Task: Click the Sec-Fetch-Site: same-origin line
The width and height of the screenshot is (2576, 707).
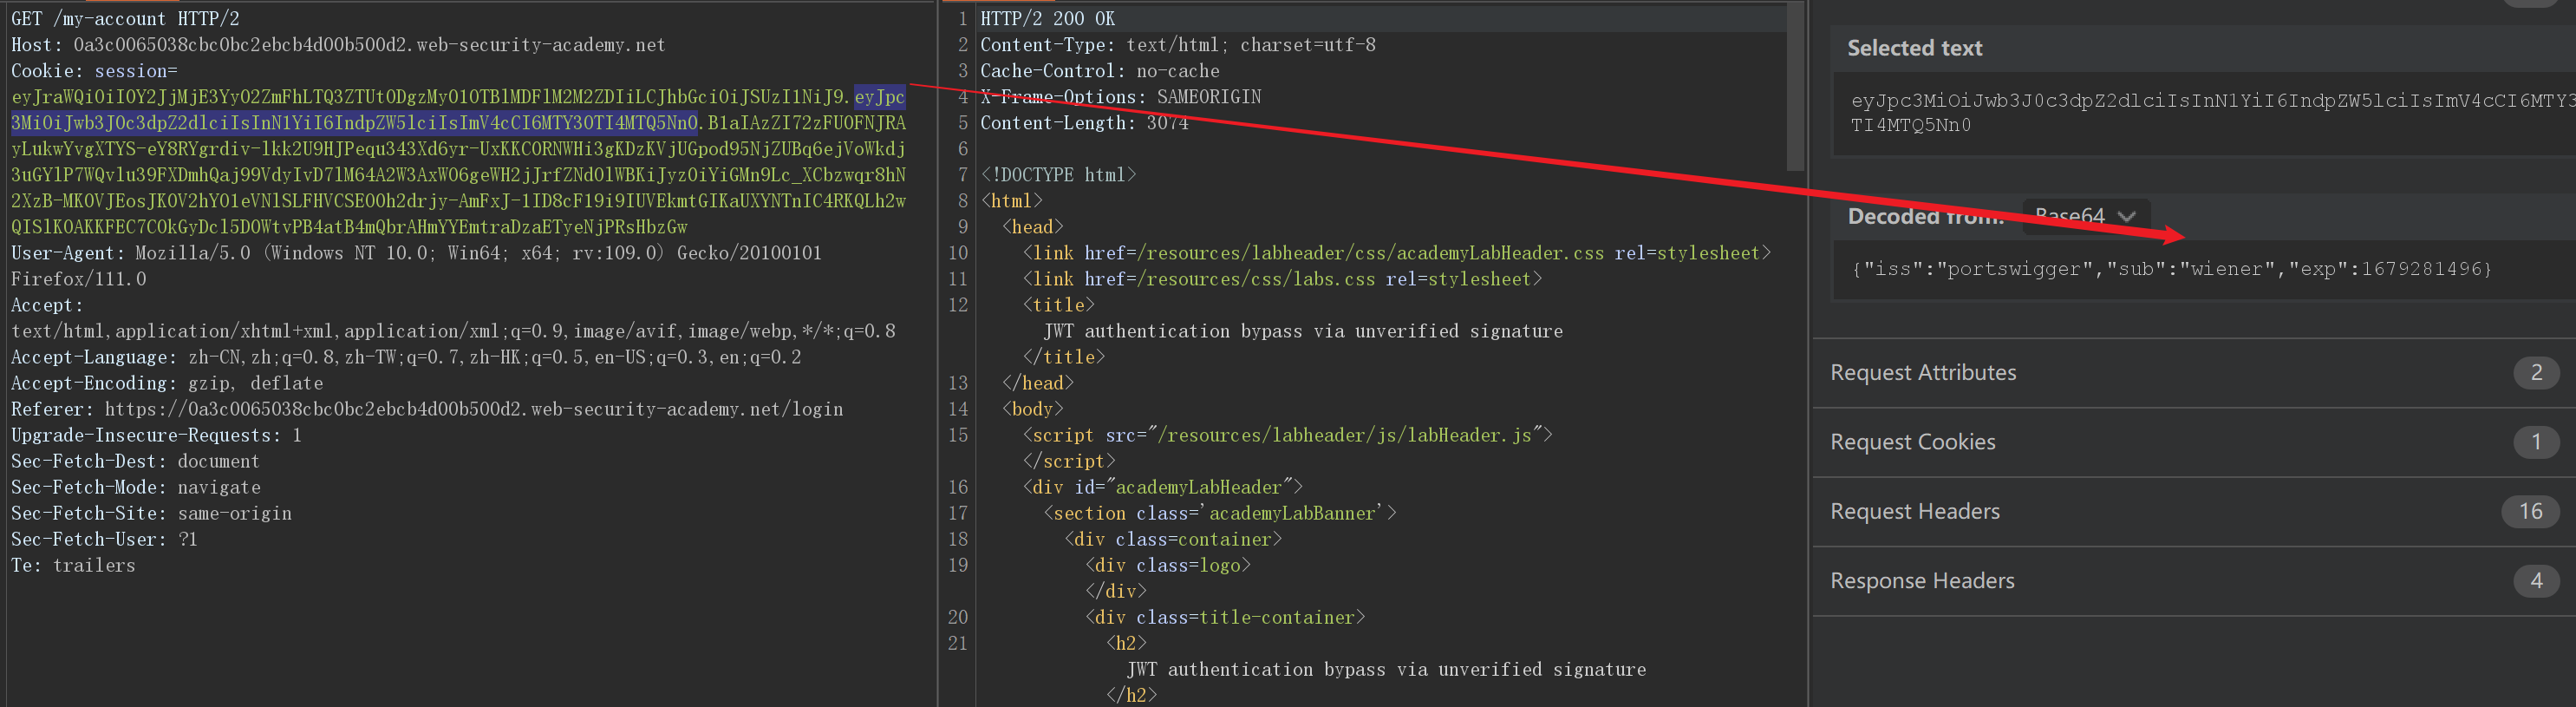Action: tap(151, 513)
